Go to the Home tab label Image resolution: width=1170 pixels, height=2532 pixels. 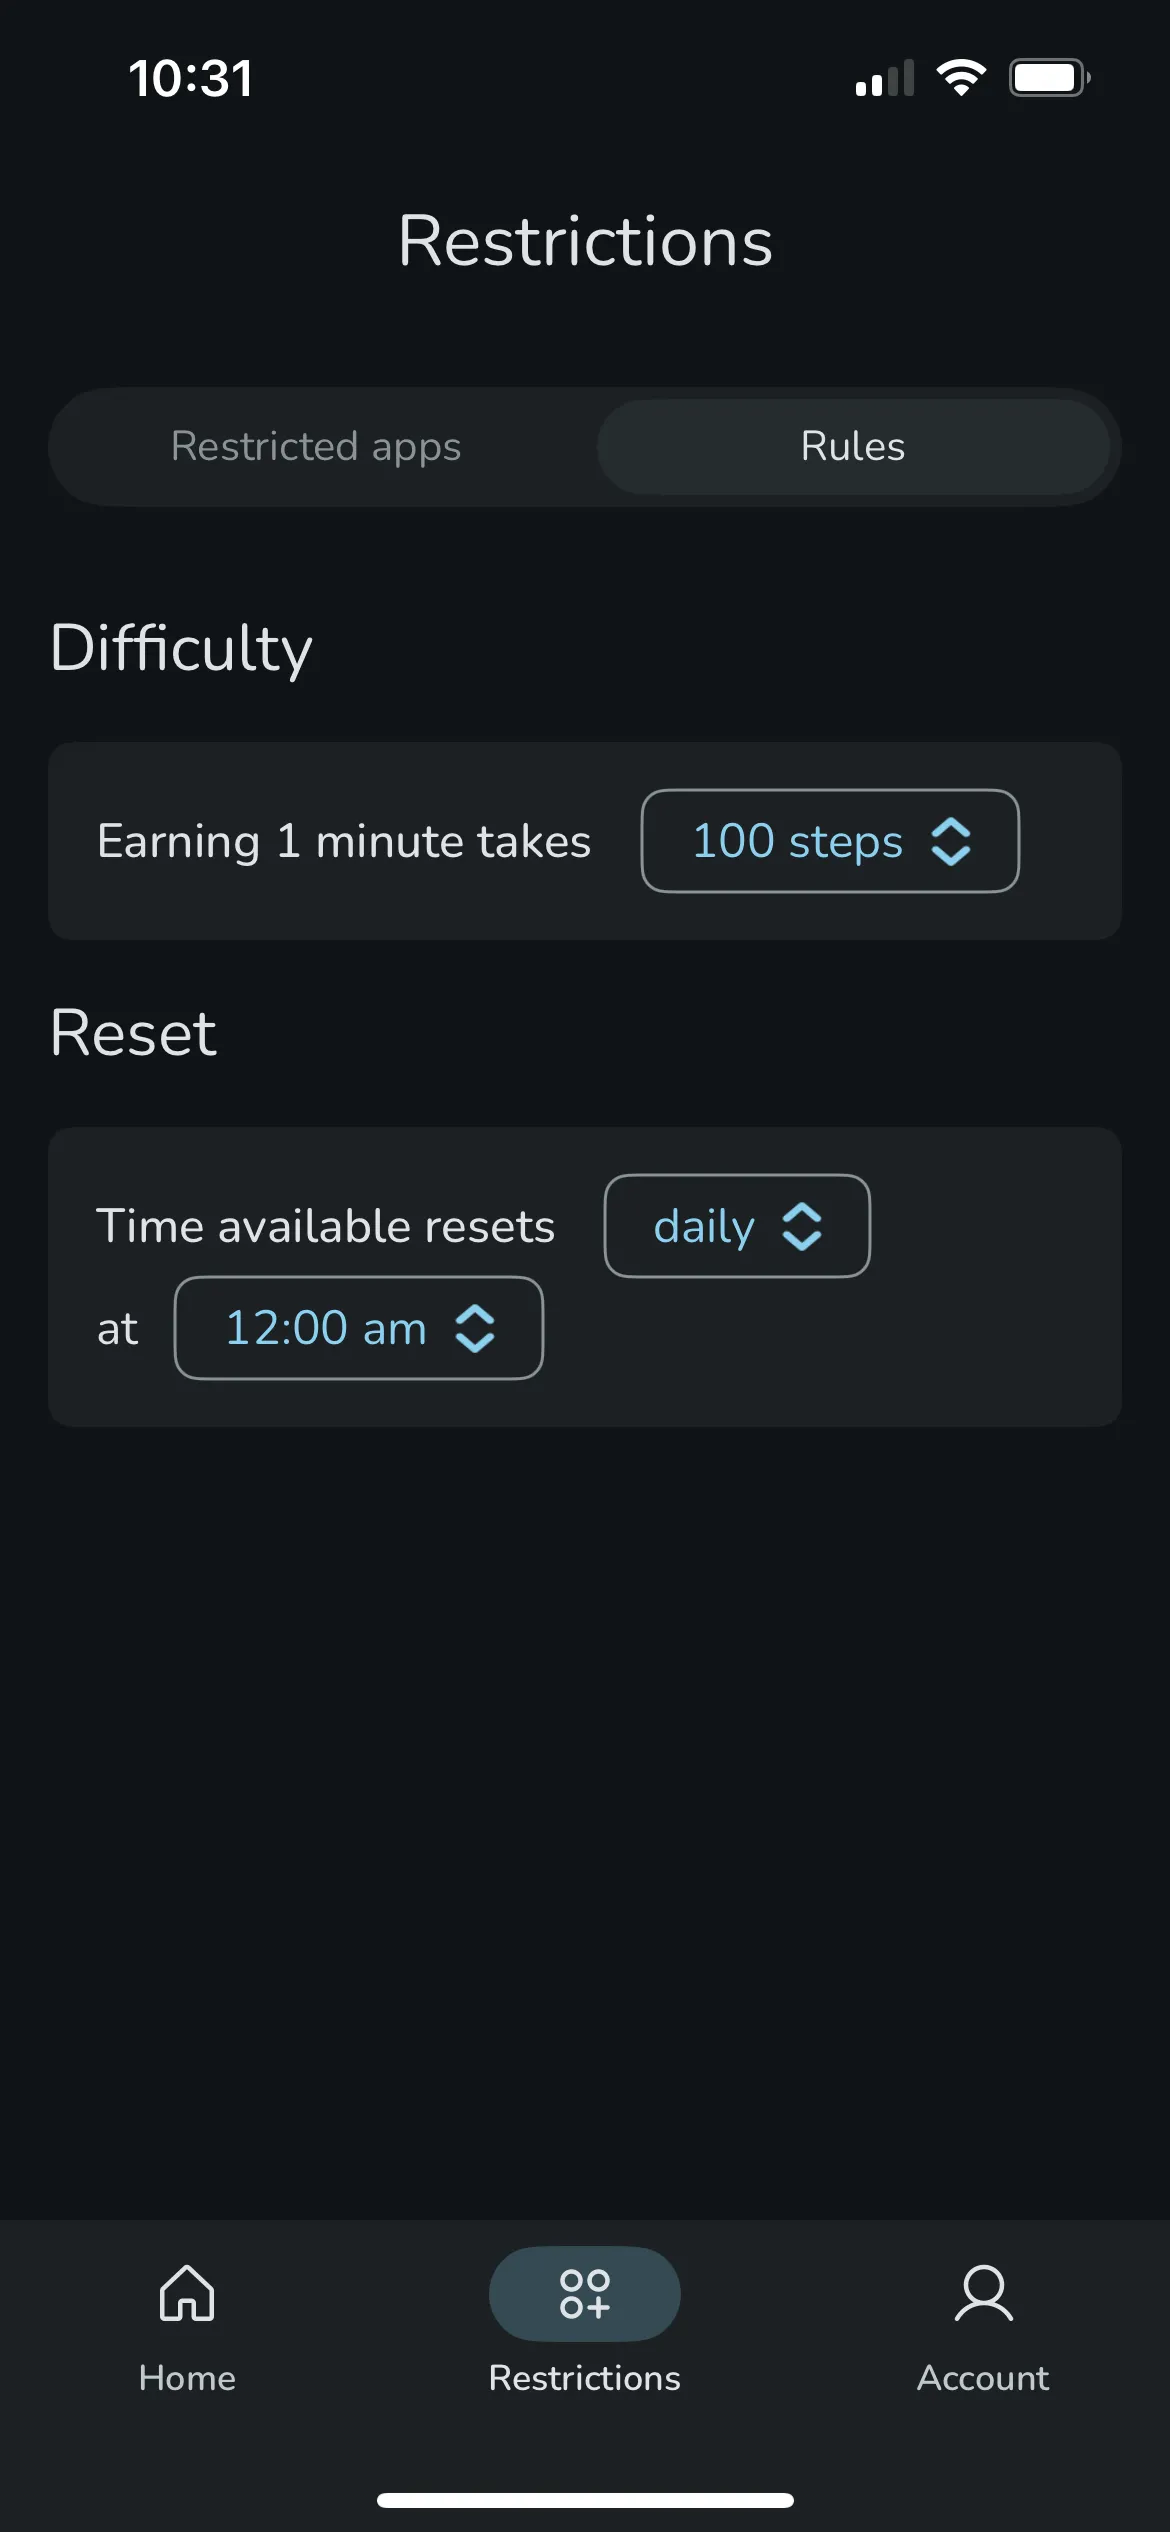[187, 2378]
